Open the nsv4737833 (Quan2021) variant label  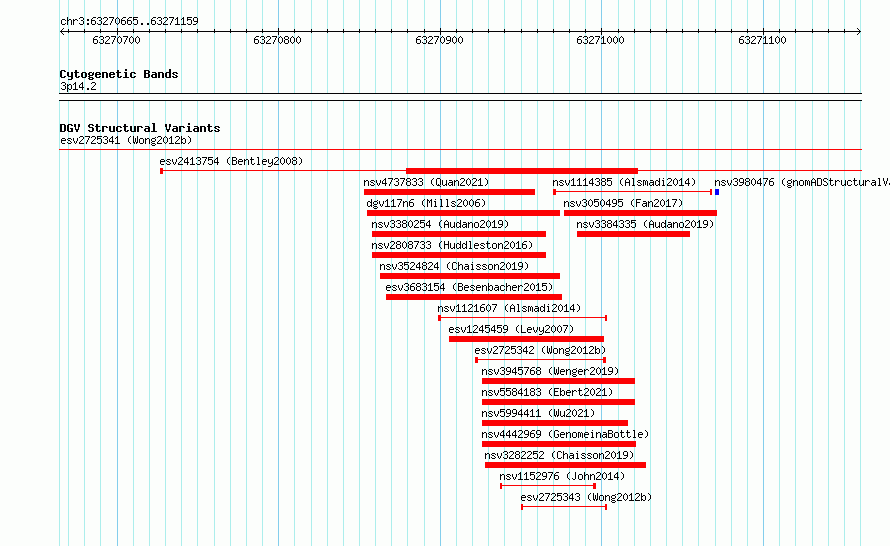[x=426, y=182]
